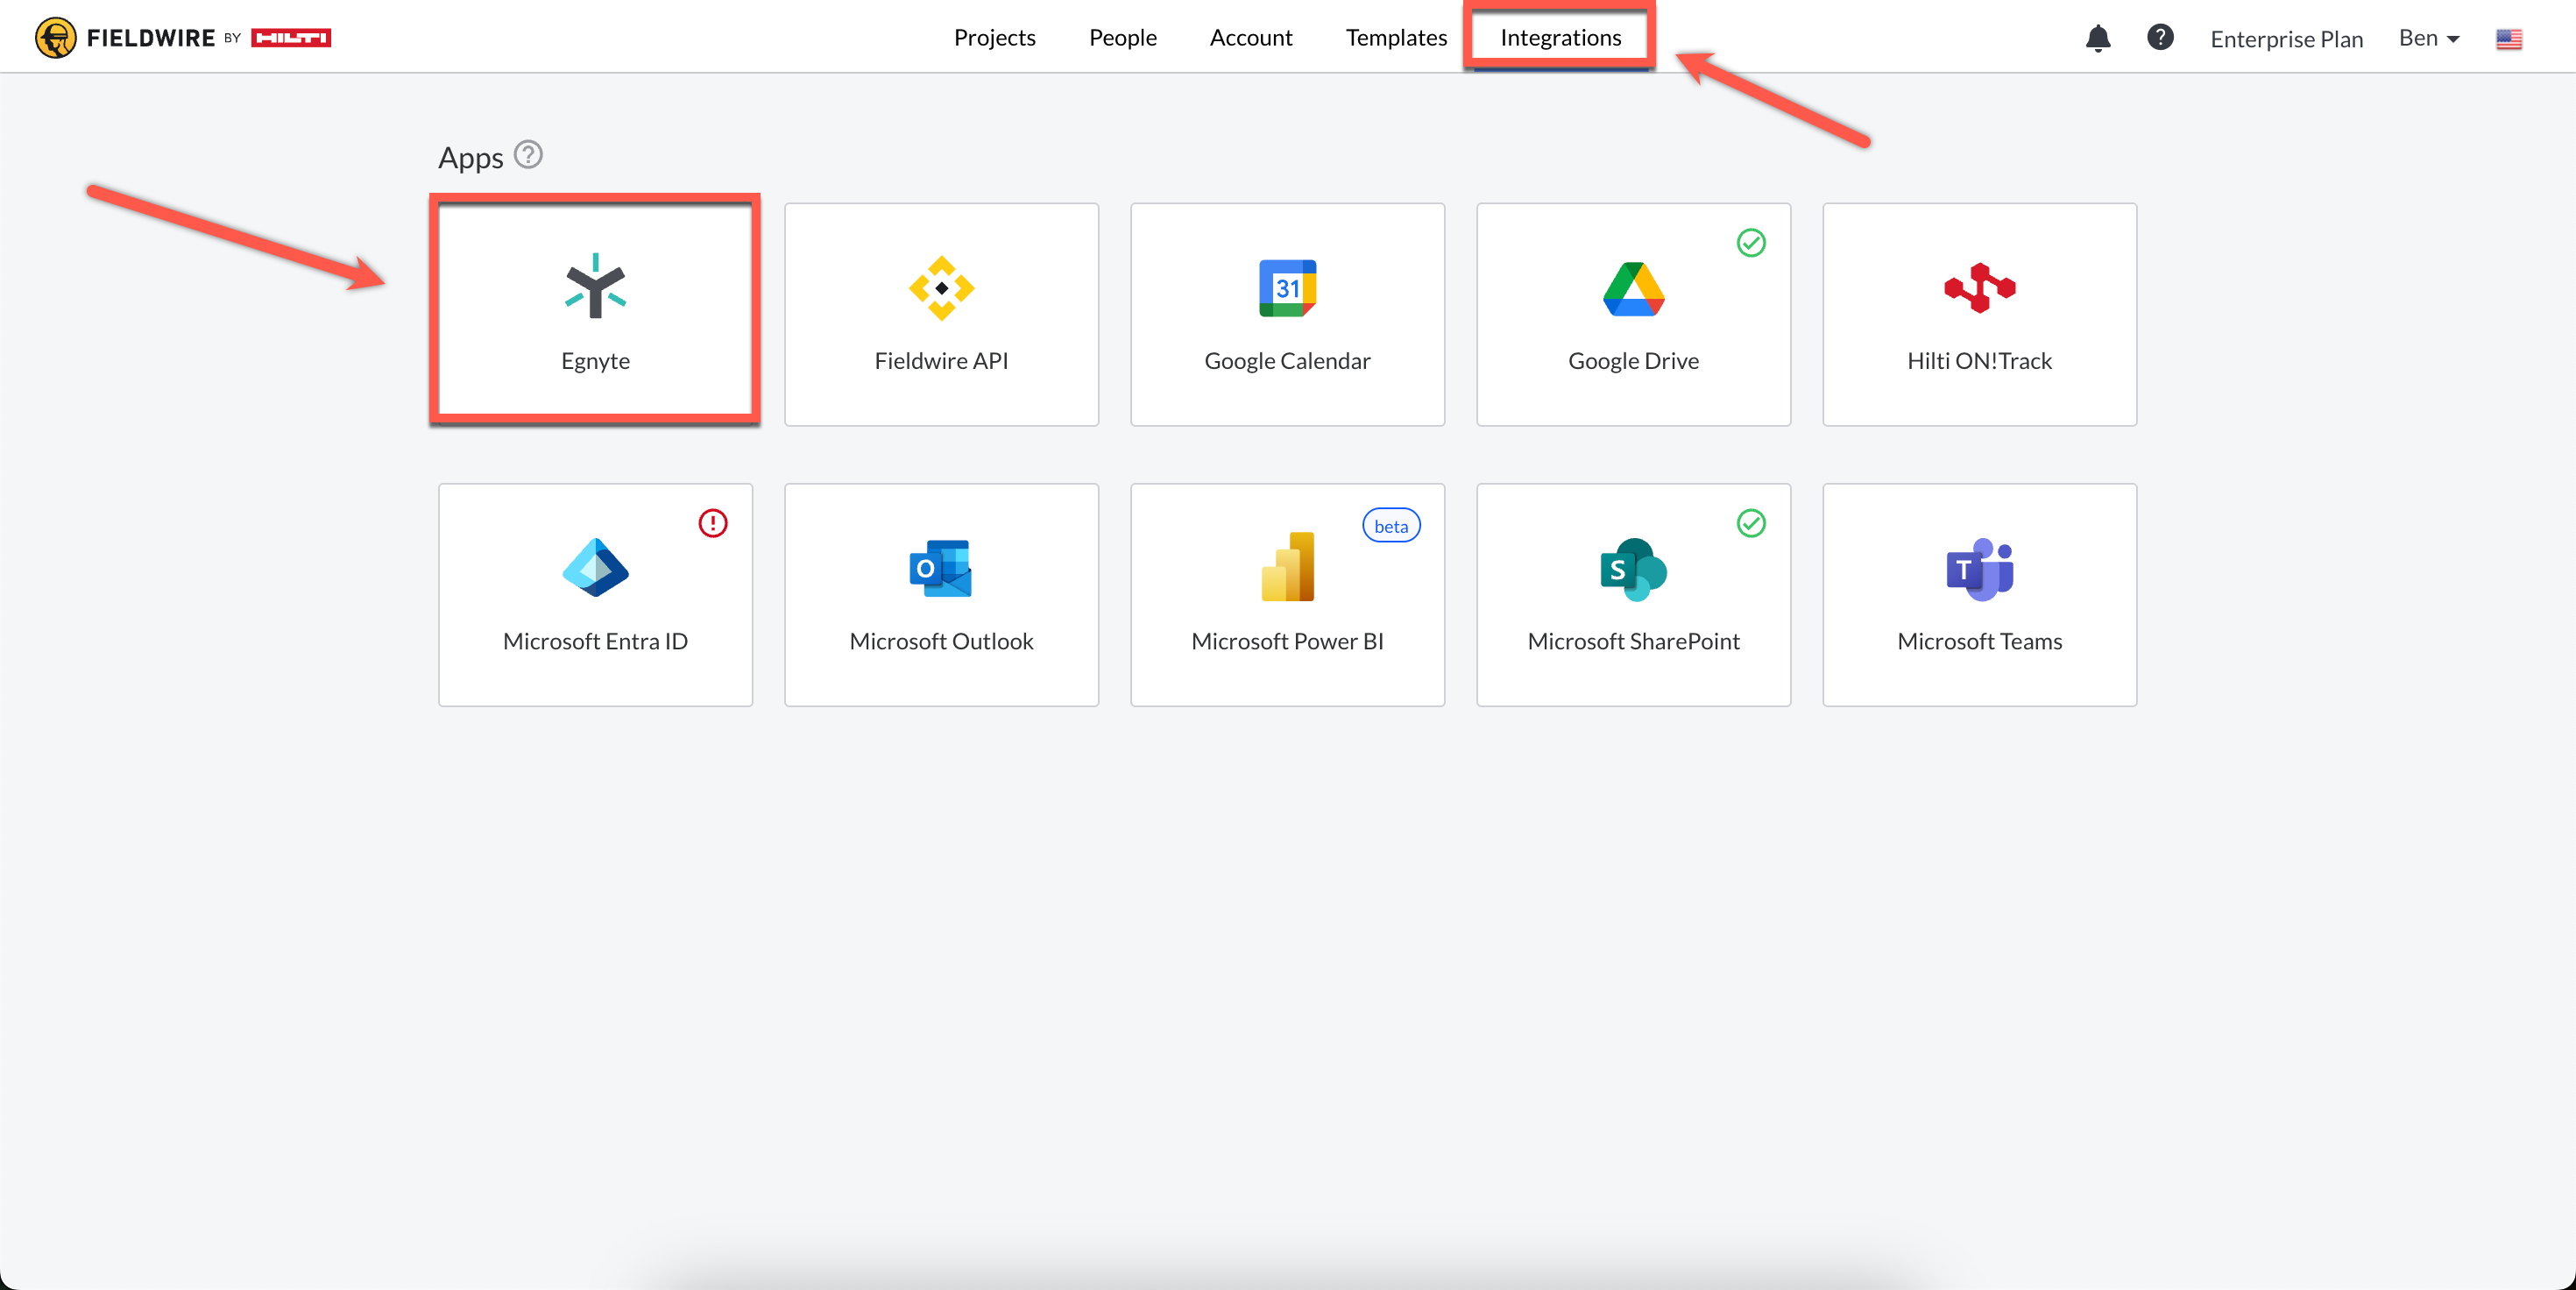This screenshot has width=2576, height=1290.
Task: Click the Apps info help icon
Action: pyautogui.click(x=528, y=155)
